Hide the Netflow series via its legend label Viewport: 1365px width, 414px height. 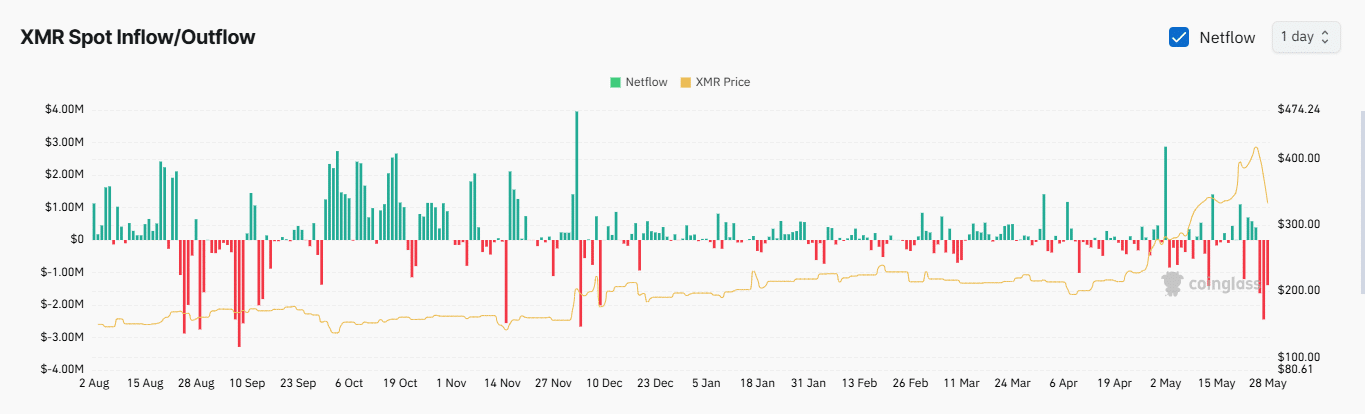pos(646,82)
